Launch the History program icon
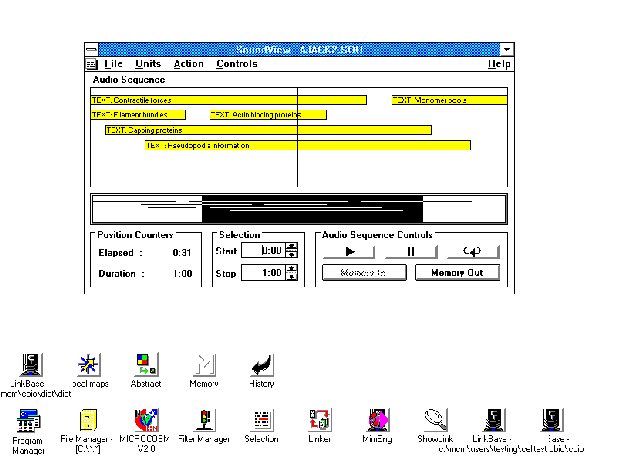The width and height of the screenshot is (618, 463). pos(261,363)
